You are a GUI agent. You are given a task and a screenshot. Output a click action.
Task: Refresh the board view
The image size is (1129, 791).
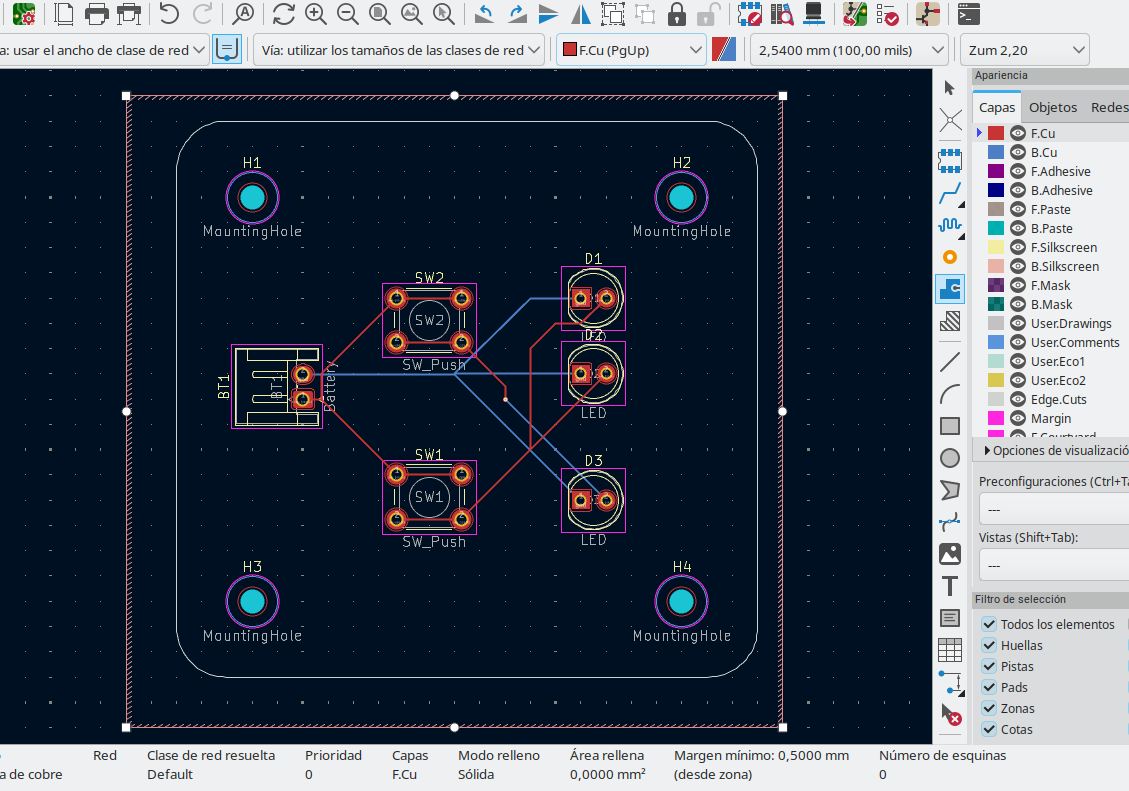(284, 14)
